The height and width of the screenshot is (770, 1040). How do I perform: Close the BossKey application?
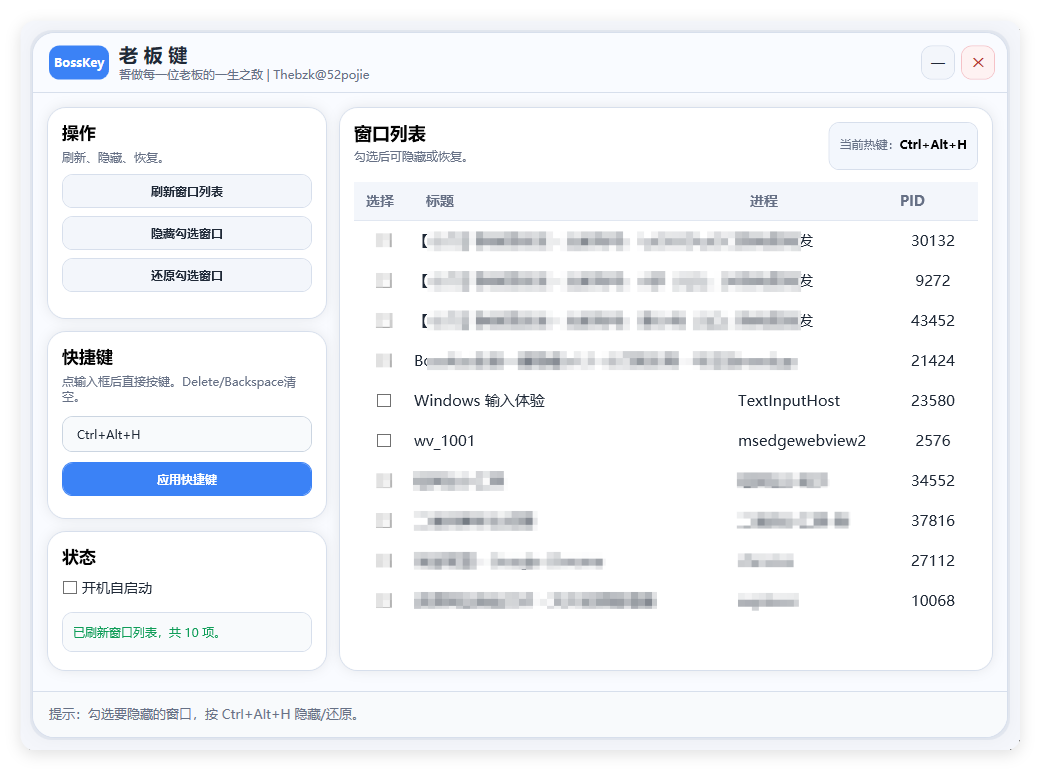click(x=977, y=62)
